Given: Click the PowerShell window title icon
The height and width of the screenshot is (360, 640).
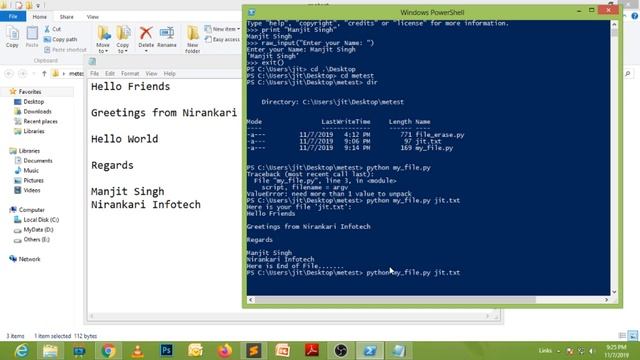Looking at the screenshot, I should pos(252,12).
